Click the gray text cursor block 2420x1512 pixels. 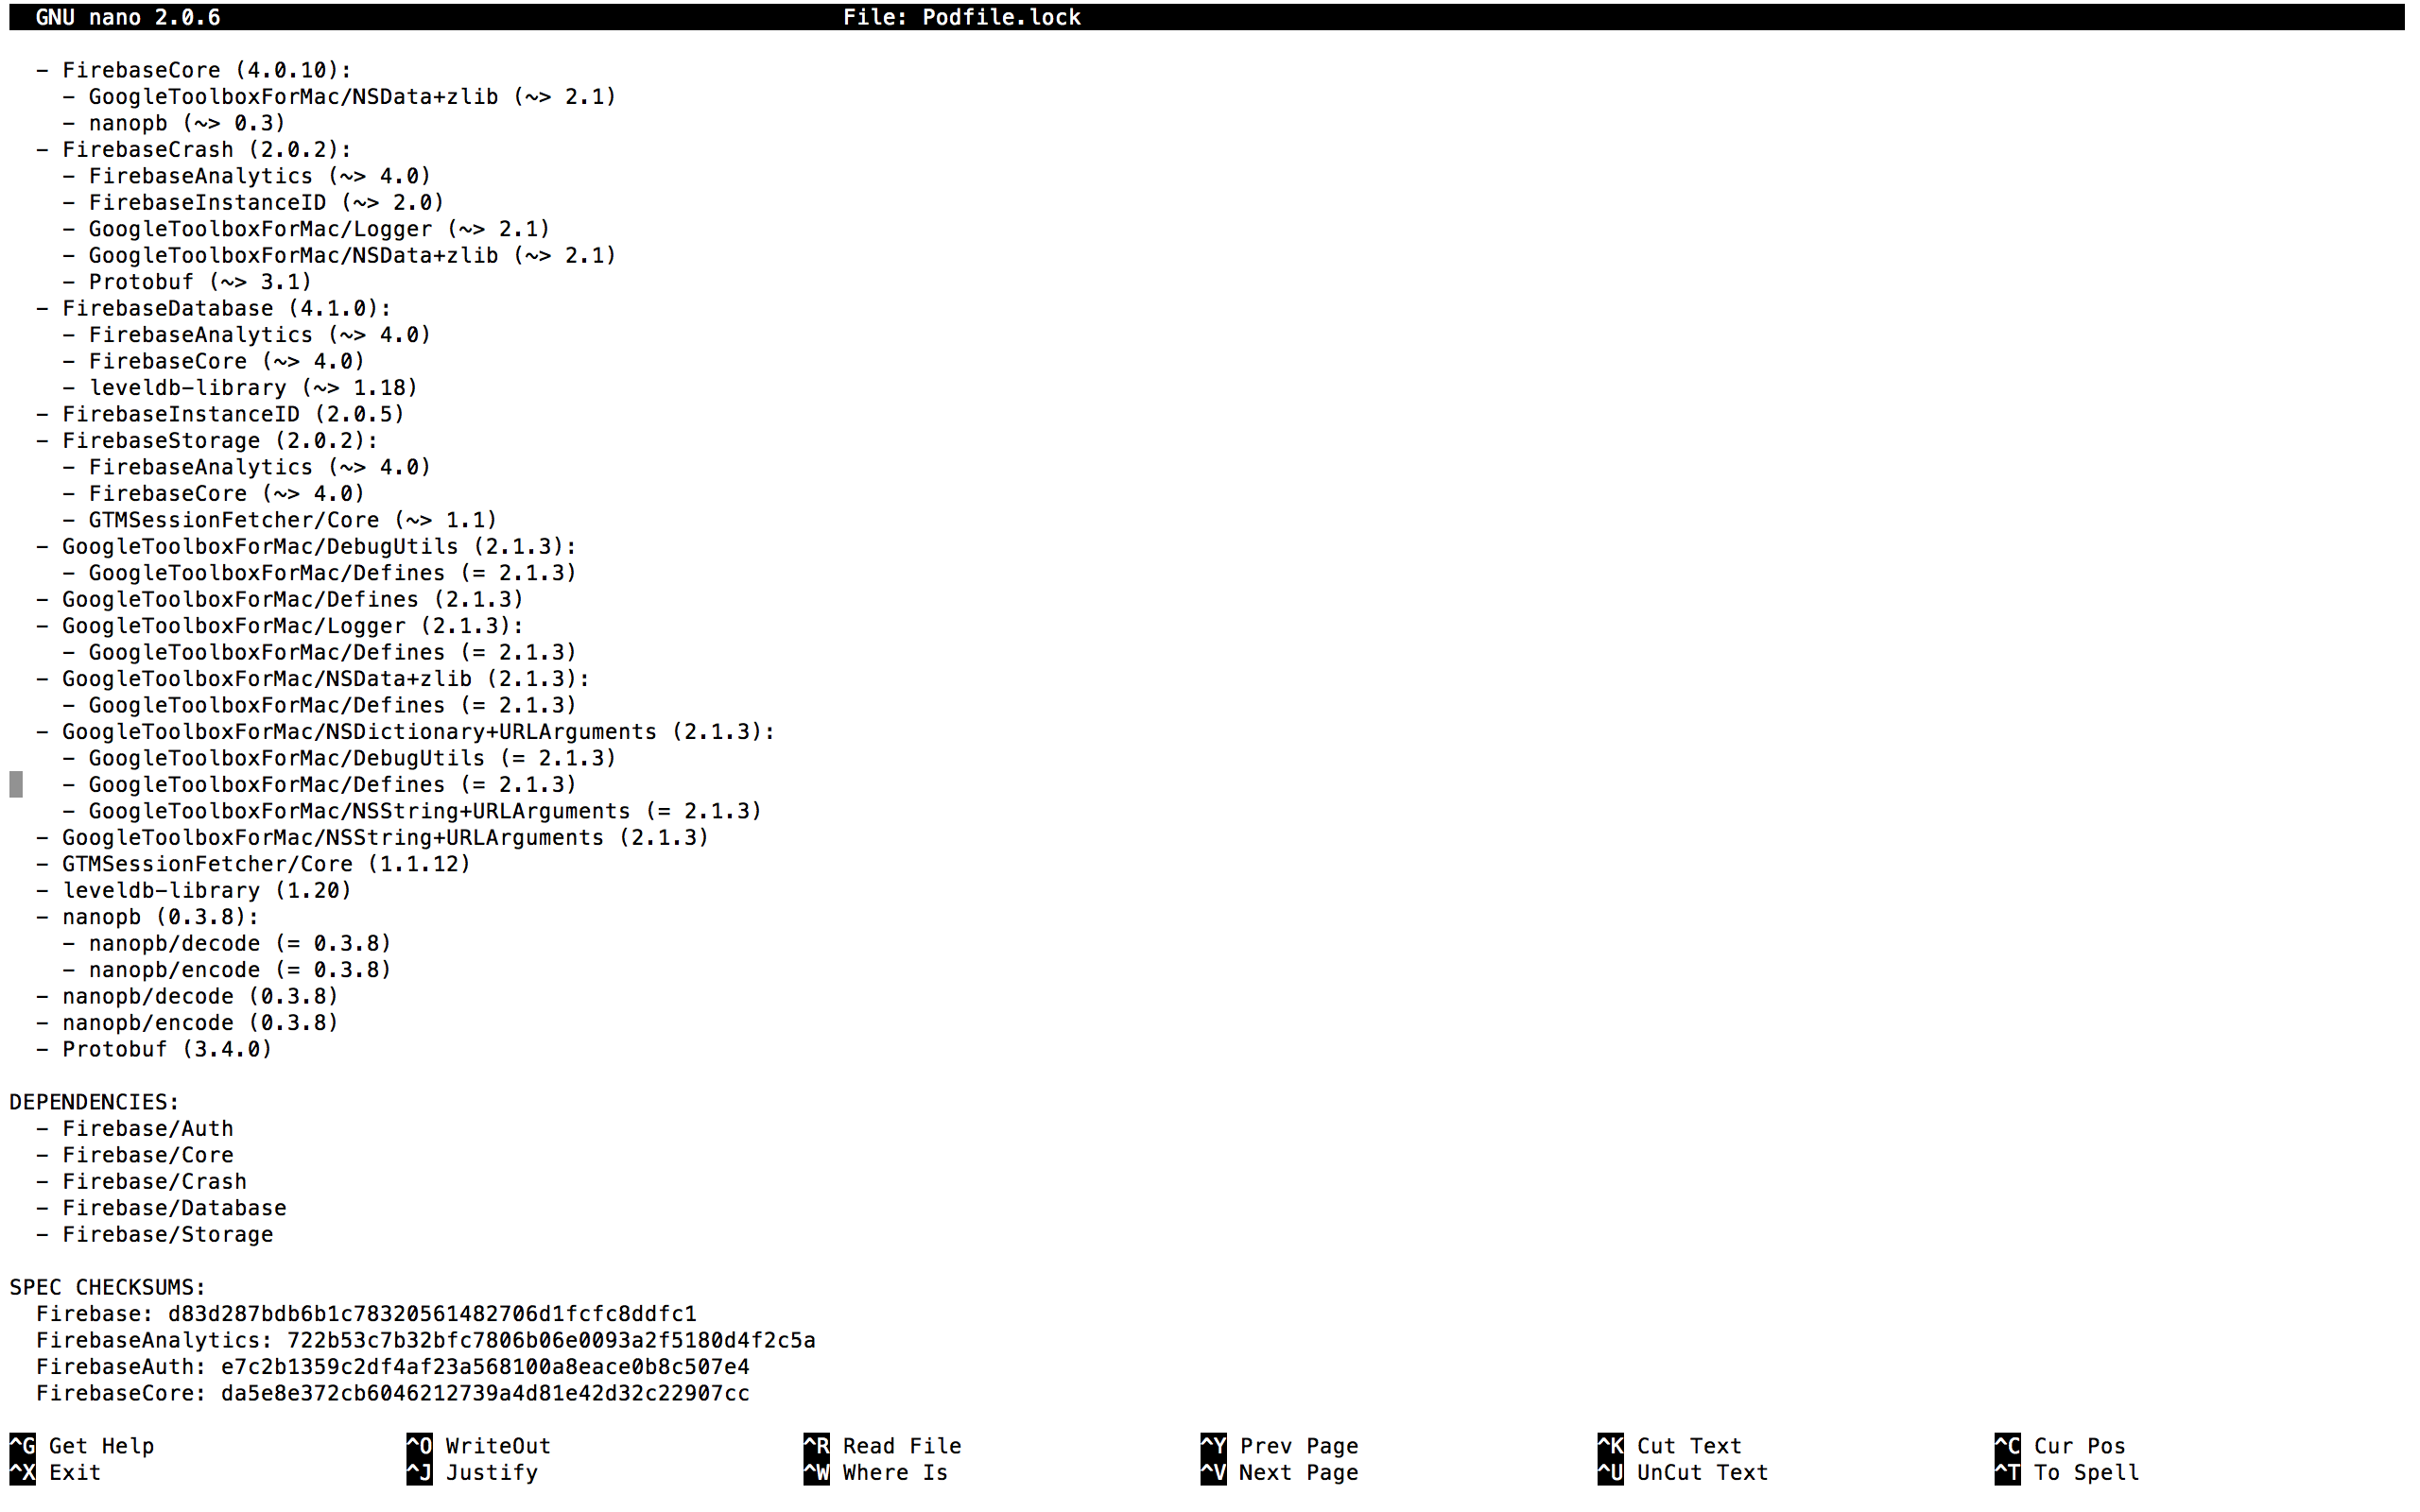[16, 785]
